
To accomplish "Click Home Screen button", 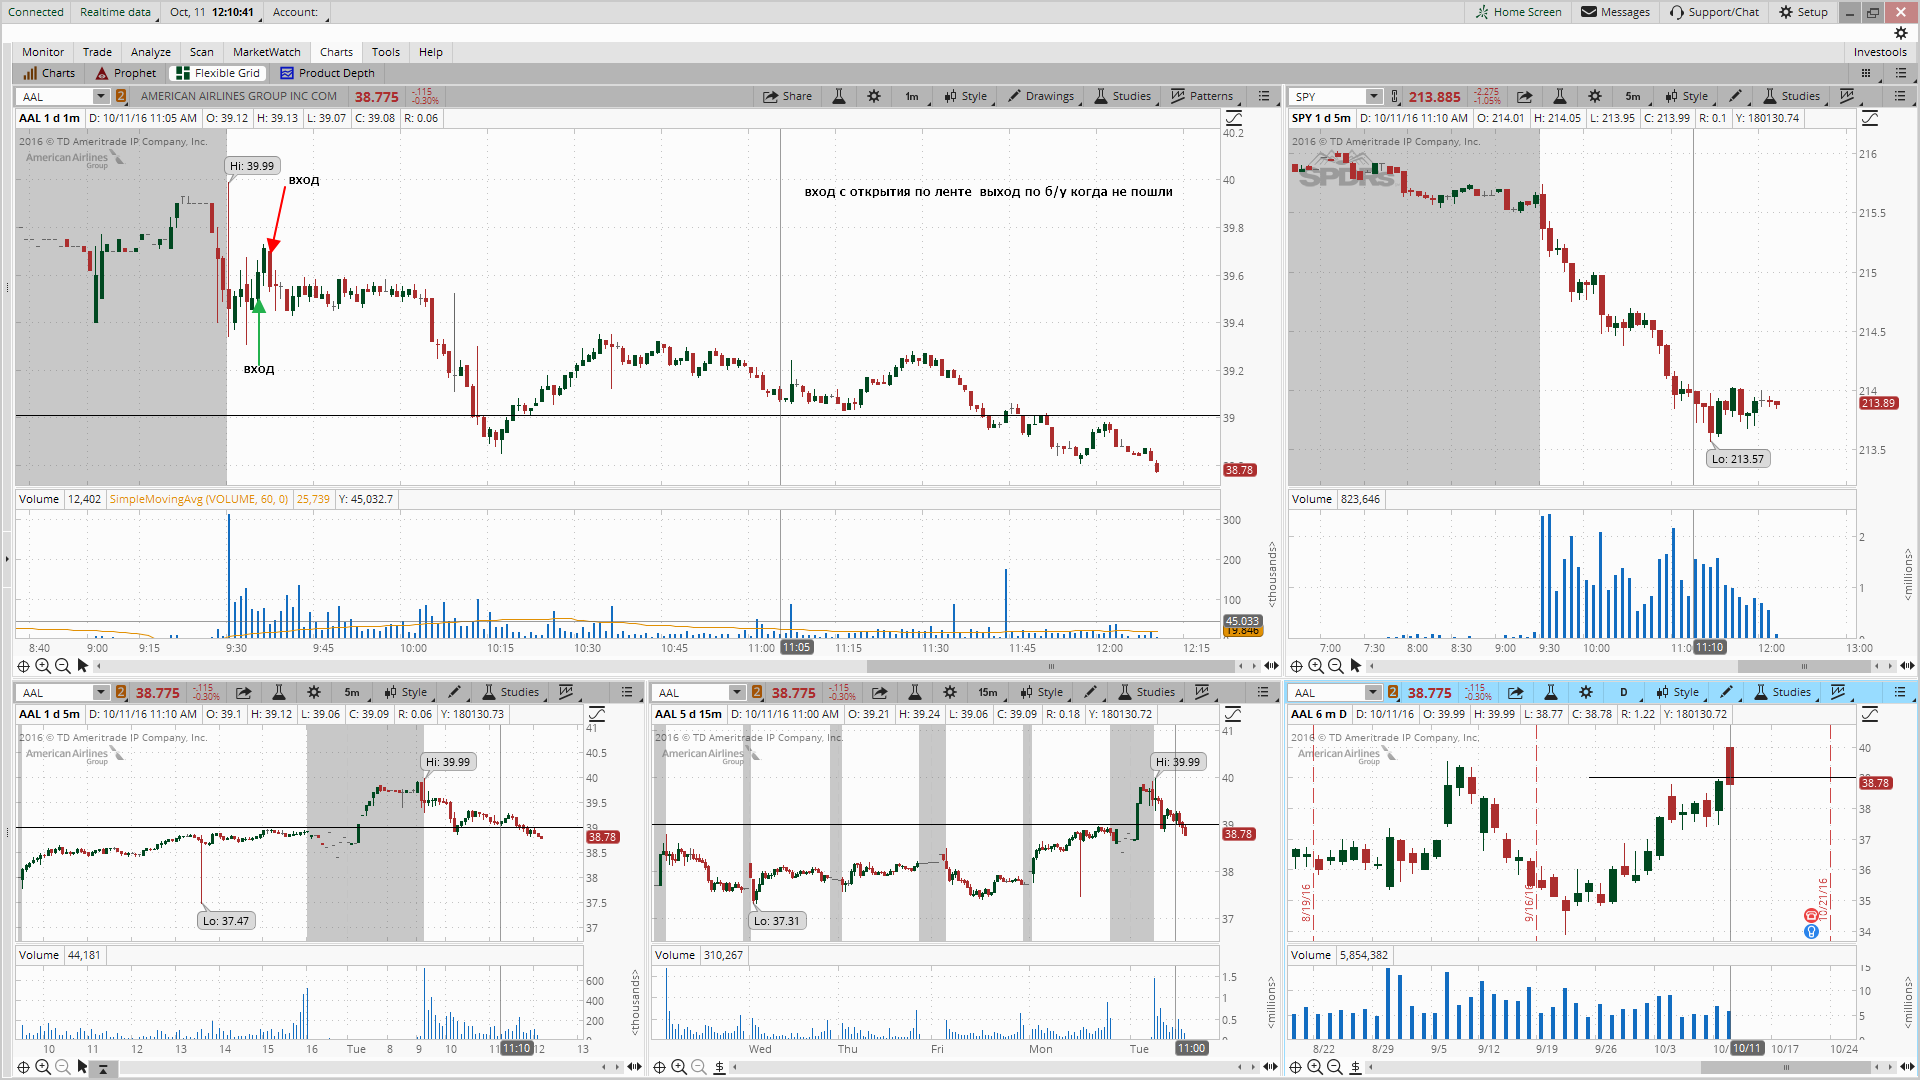I will (x=1518, y=12).
